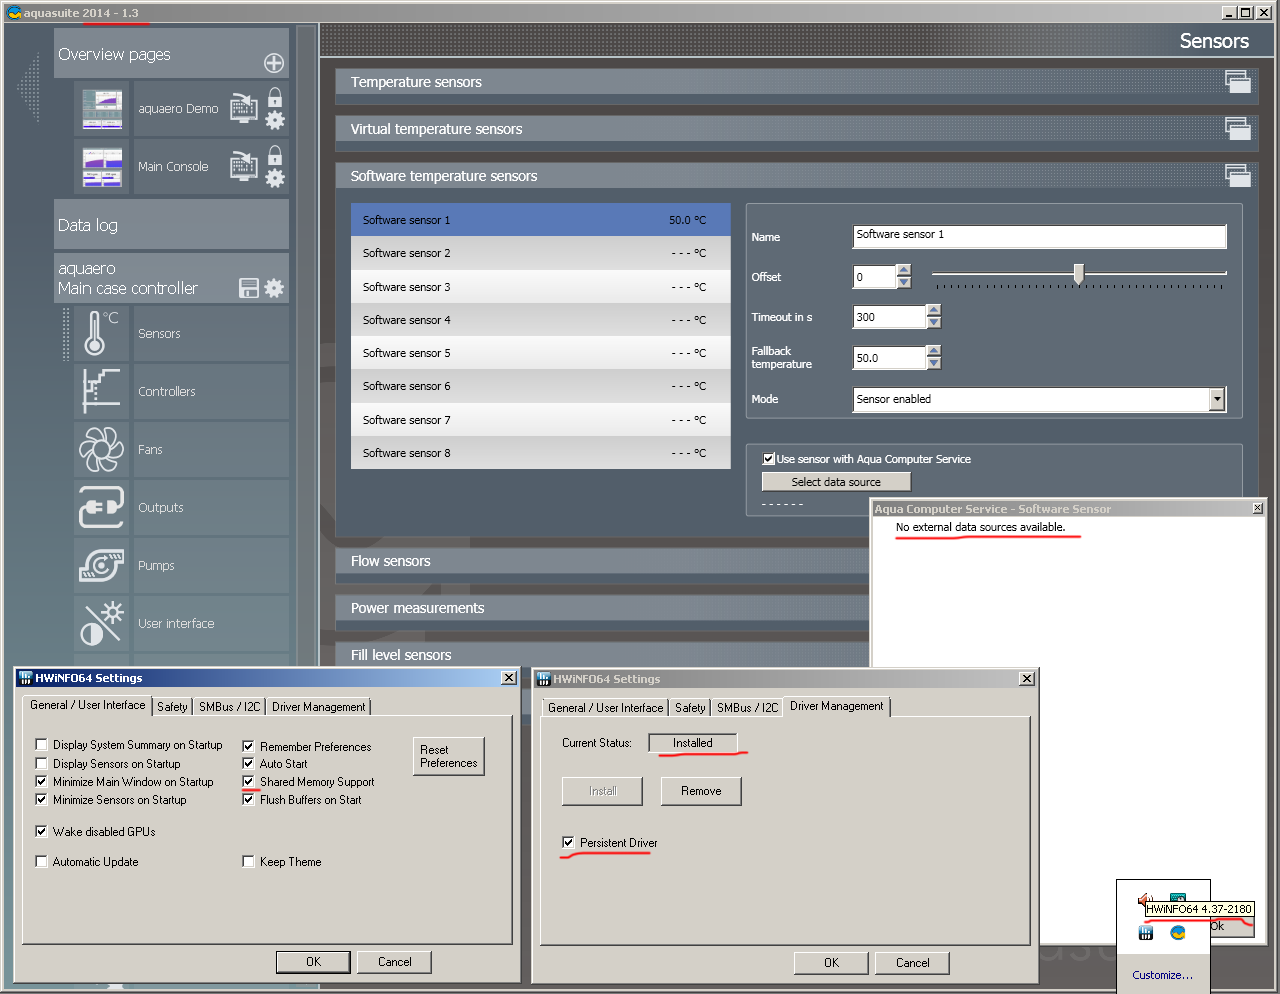Open the Controllers curve icon
The width and height of the screenshot is (1280, 994).
101,392
